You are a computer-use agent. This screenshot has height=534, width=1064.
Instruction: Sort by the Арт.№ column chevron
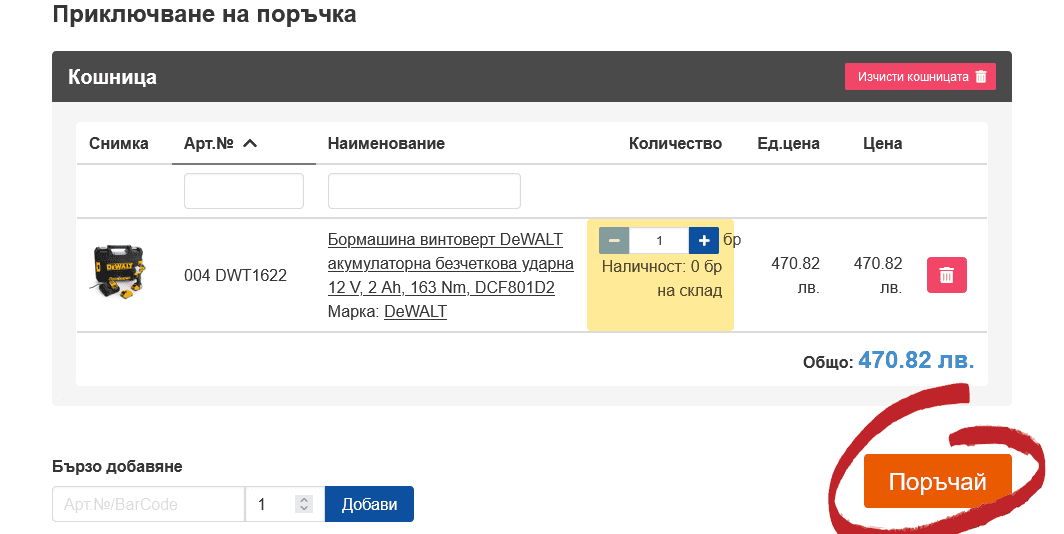250,143
